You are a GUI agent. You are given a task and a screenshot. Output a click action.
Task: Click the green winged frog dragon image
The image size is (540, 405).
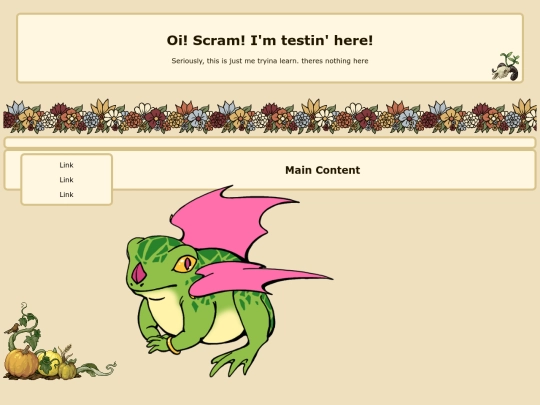click(x=229, y=281)
